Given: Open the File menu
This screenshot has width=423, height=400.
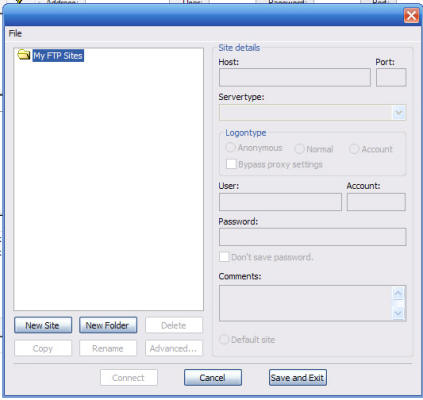Looking at the screenshot, I should coord(15,33).
